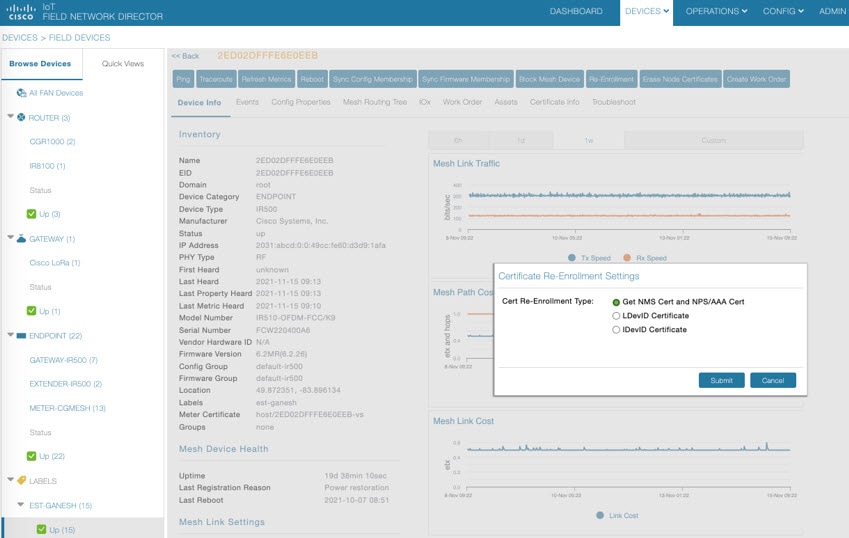Click Erase Node Certificates button
The width and height of the screenshot is (849, 538).
[680, 79]
